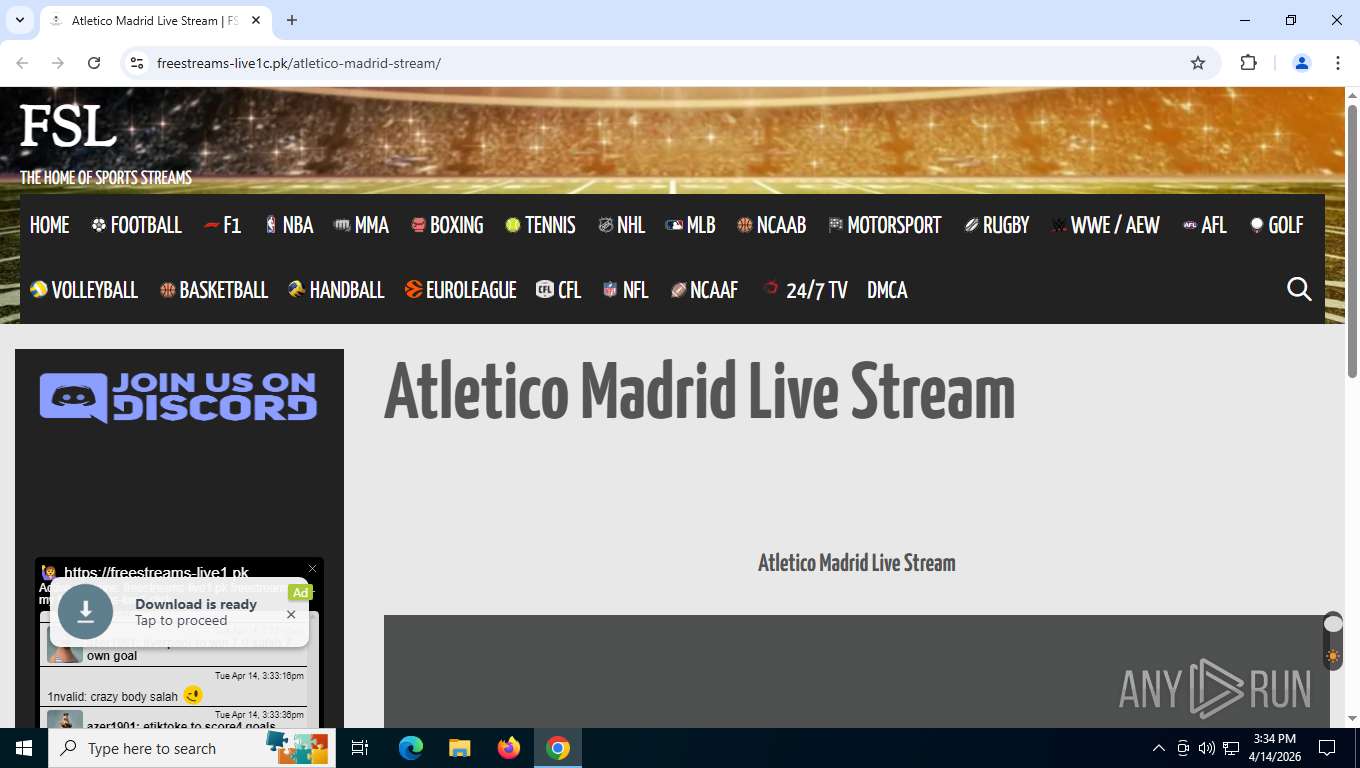Show hidden system tray icons
This screenshot has width=1360, height=768.
coord(1159,748)
